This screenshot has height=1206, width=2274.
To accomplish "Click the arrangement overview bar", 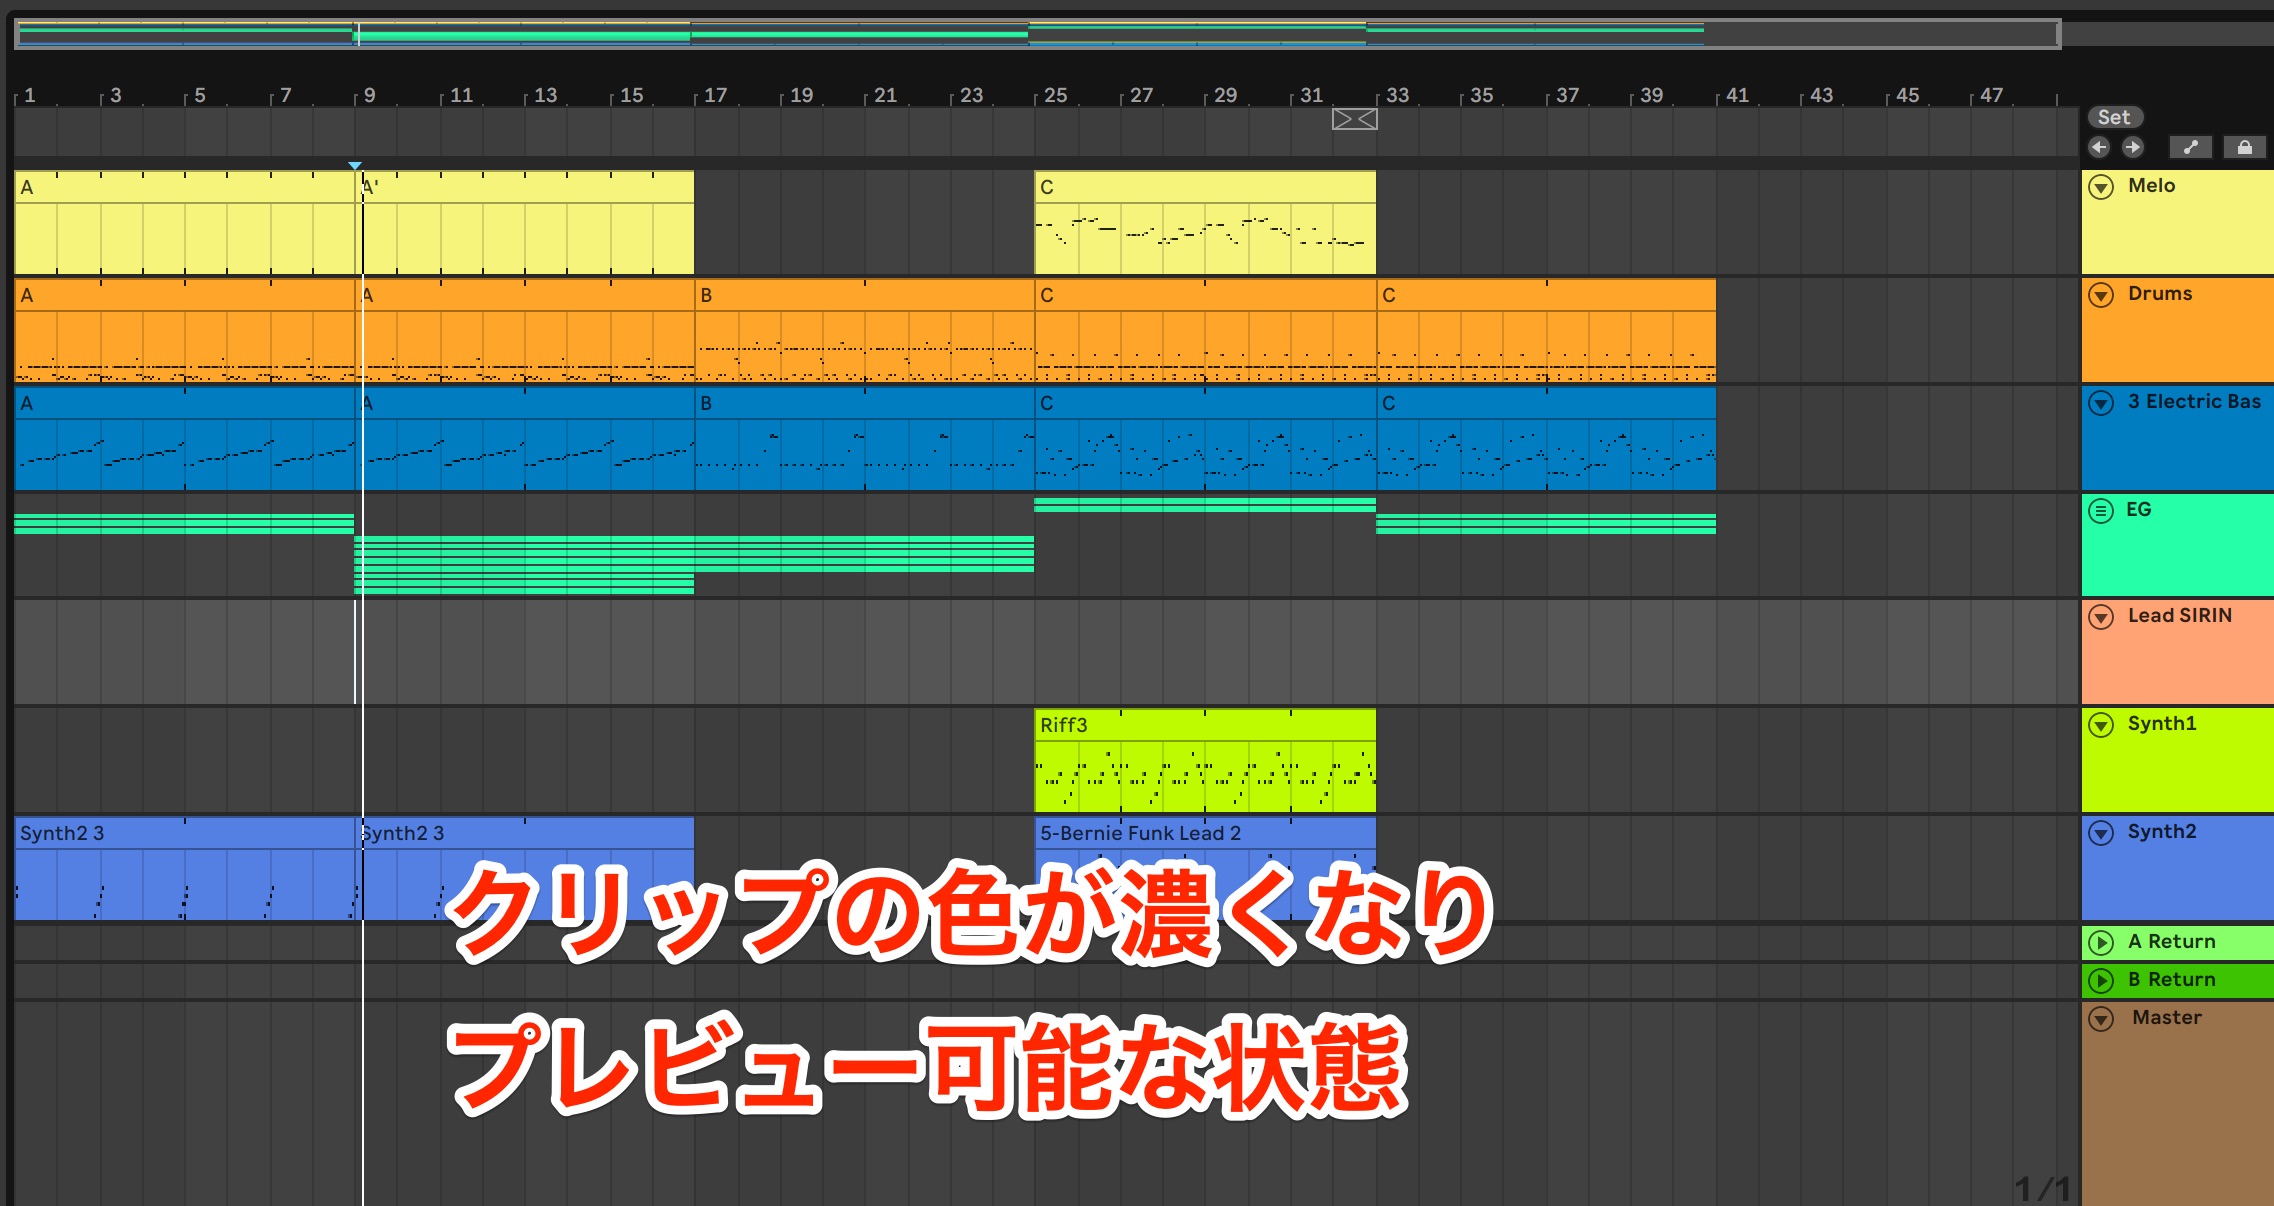I will (x=1037, y=34).
